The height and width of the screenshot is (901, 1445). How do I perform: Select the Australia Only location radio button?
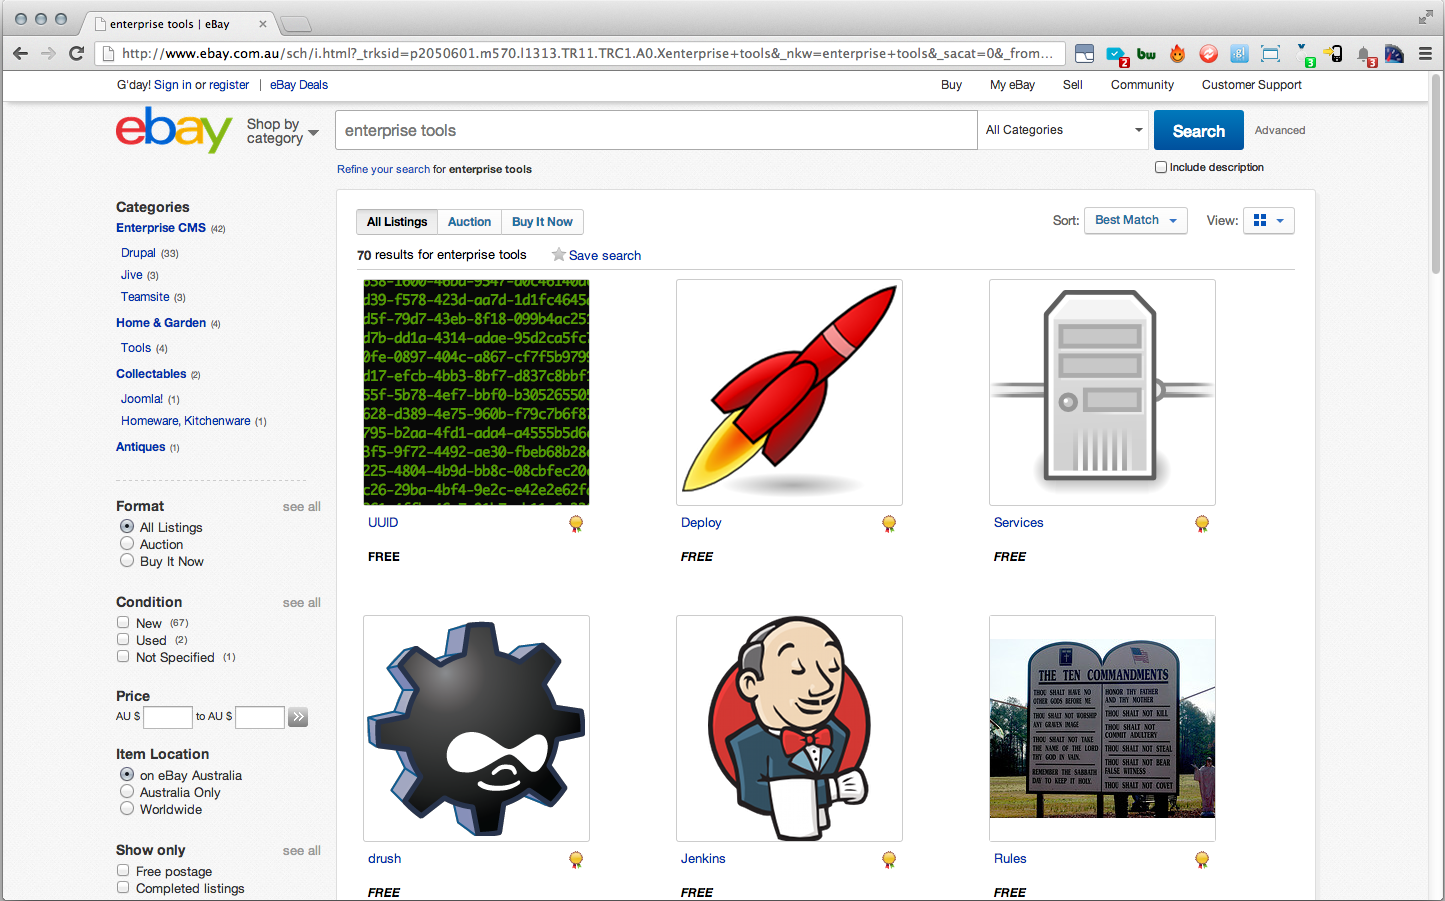(x=127, y=792)
